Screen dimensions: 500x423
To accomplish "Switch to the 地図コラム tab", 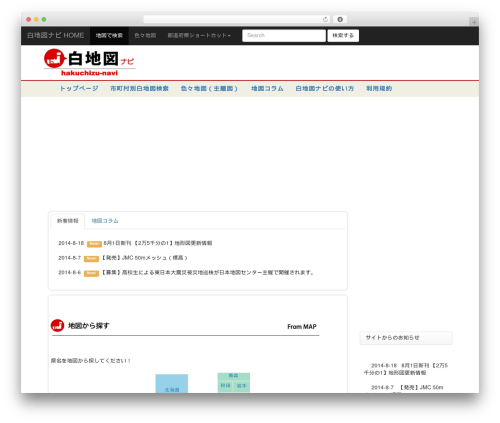I will coord(105,221).
